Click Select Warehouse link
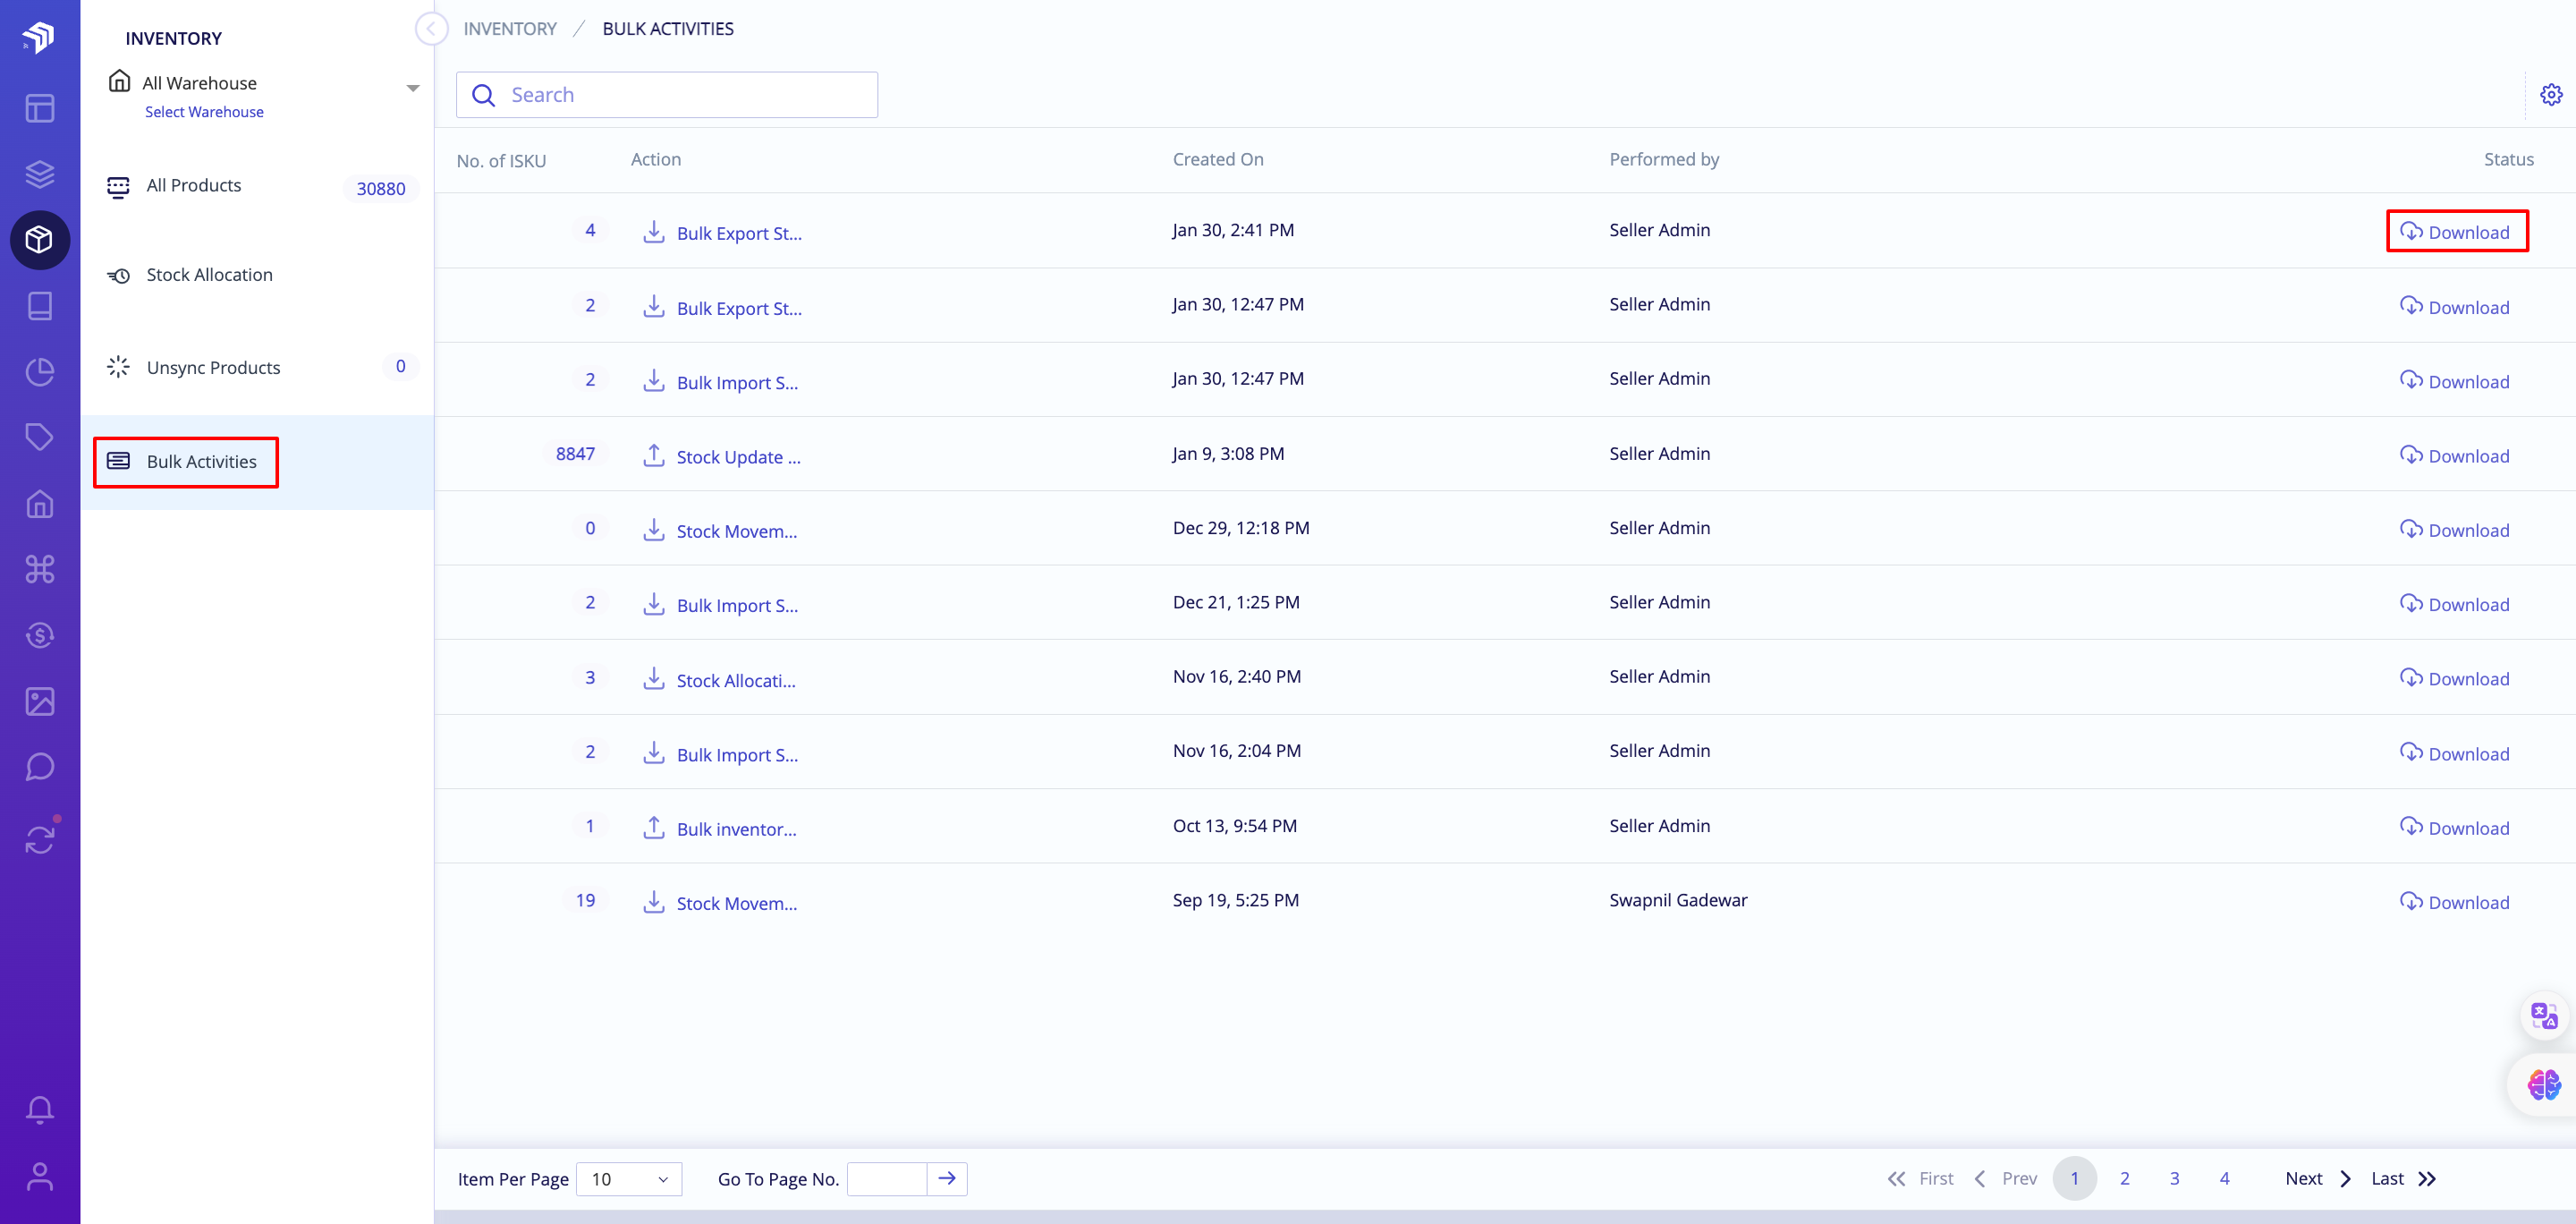This screenshot has height=1224, width=2576. [204, 112]
